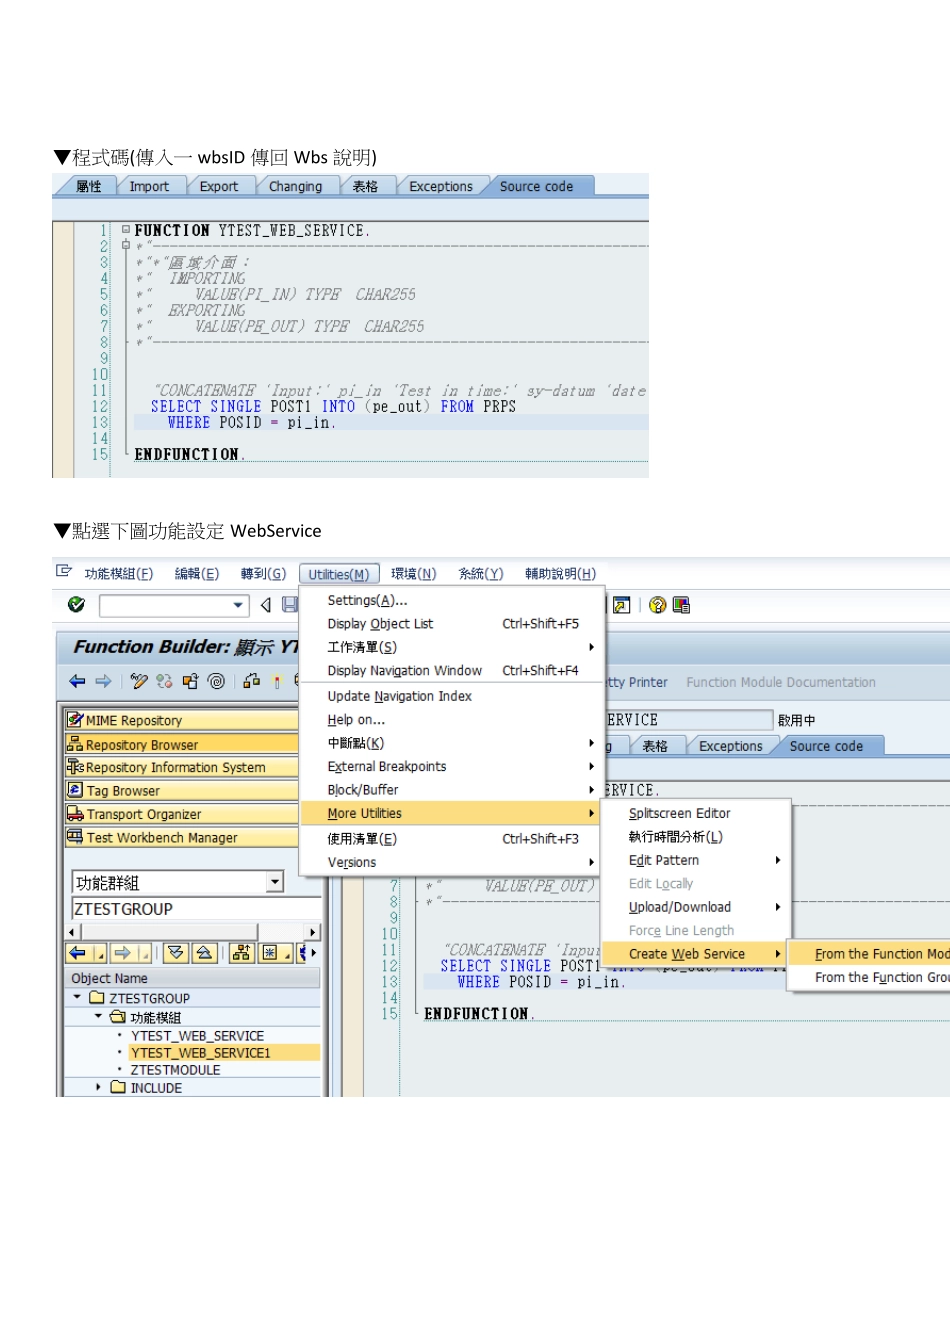Choose Display Object List menu entry
The width and height of the screenshot is (950, 1344).
pyautogui.click(x=452, y=623)
